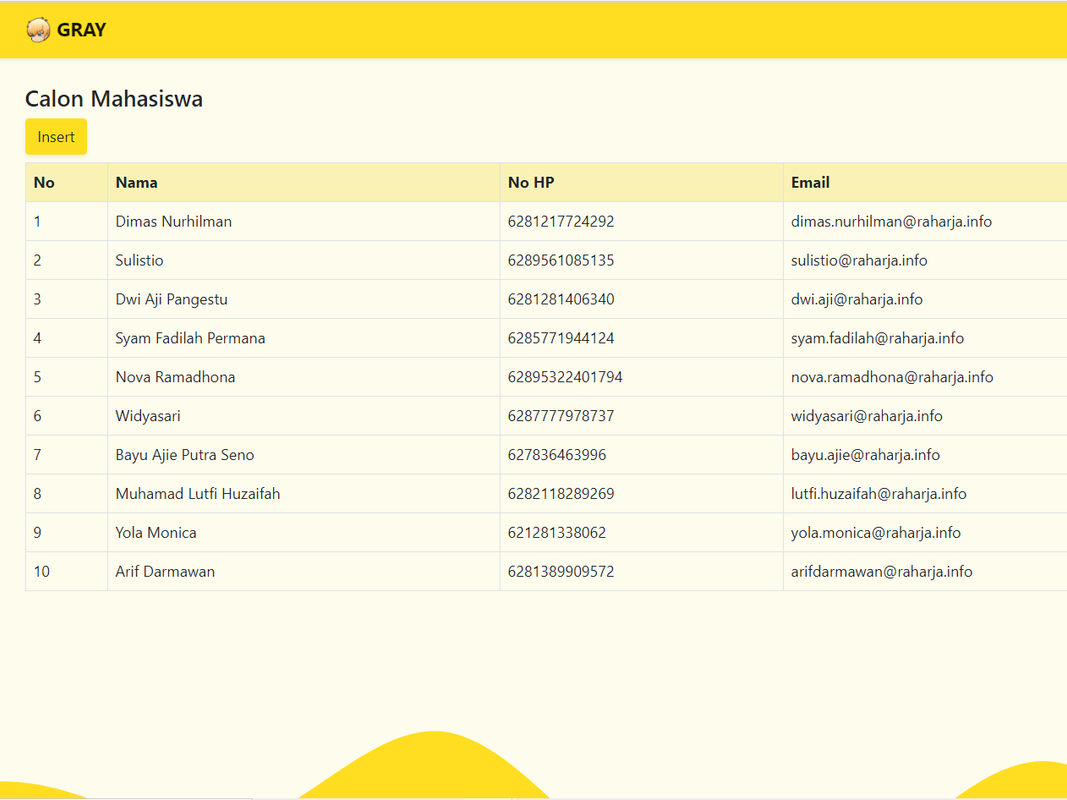Screen dimensions: 1067x800
Task: Select email bayu.ajie@raharja.info
Action: click(865, 454)
